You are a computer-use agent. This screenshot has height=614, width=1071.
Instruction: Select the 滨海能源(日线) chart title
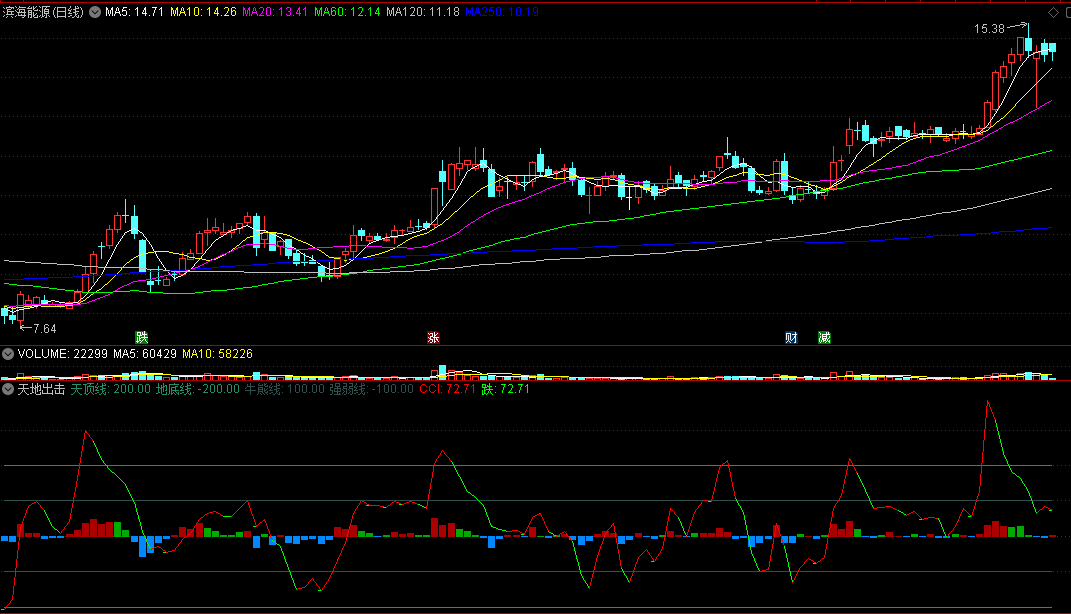(x=43, y=12)
